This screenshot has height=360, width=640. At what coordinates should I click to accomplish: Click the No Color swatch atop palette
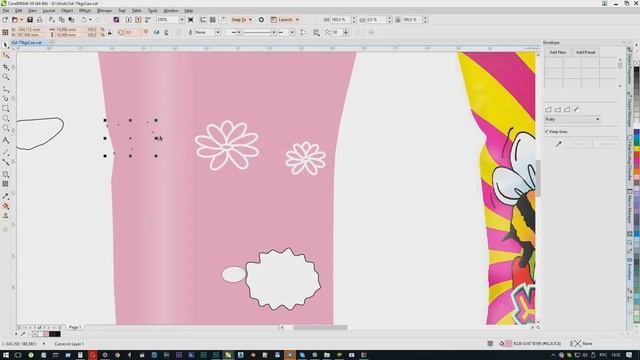pyautogui.click(x=636, y=62)
